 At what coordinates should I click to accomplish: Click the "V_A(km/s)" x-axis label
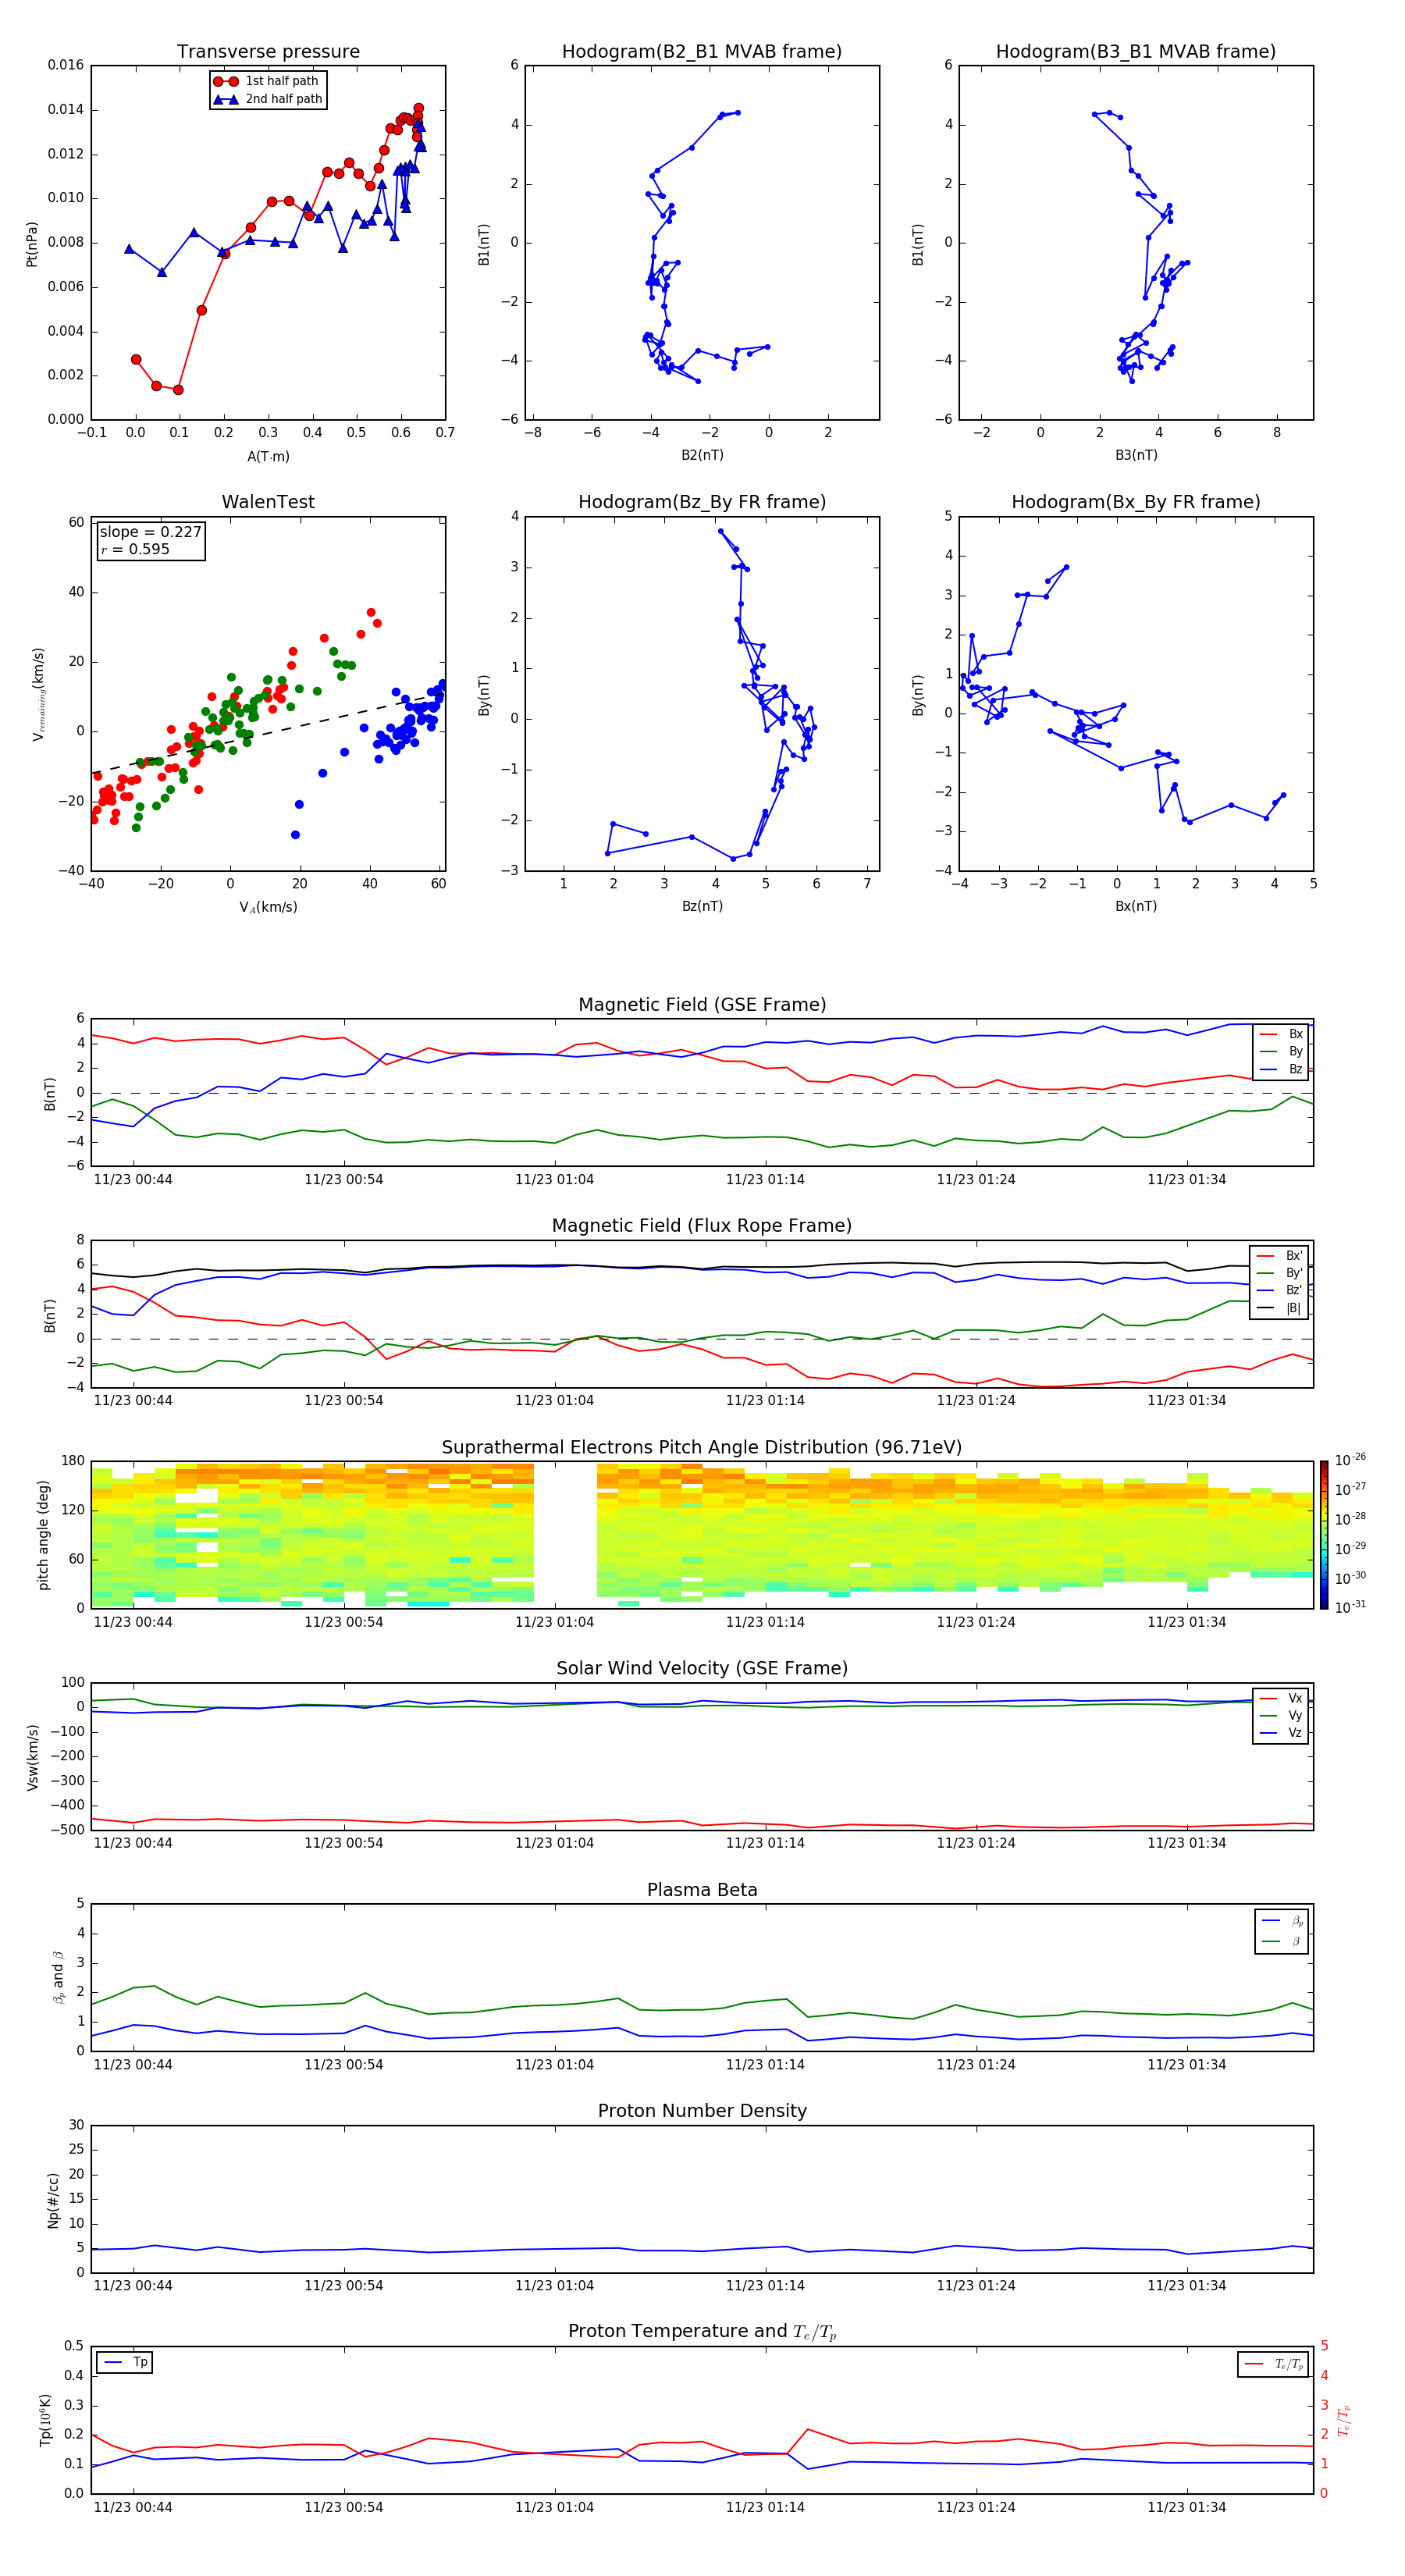click(x=268, y=908)
